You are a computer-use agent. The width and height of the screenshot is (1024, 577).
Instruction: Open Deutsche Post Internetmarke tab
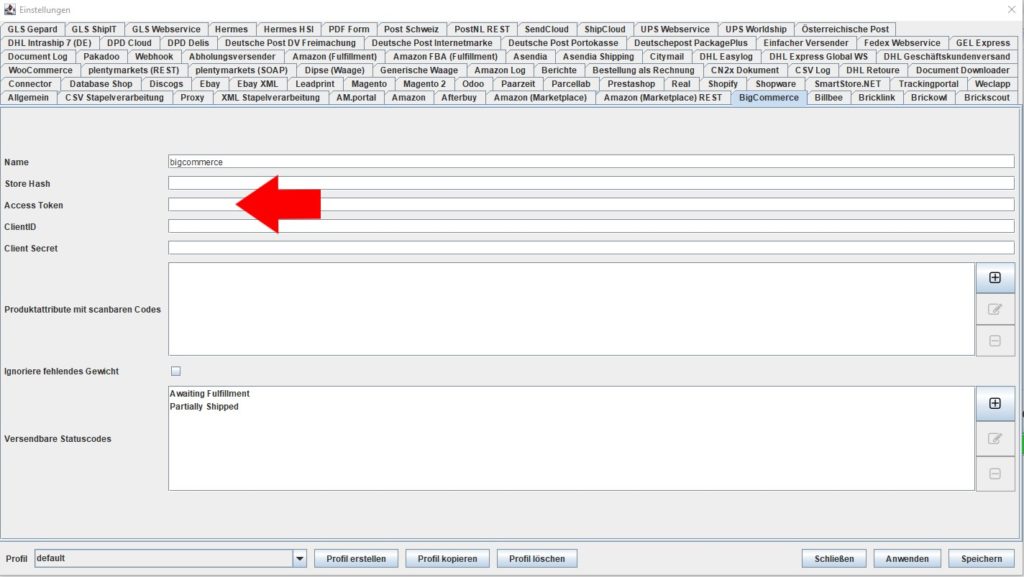[432, 43]
